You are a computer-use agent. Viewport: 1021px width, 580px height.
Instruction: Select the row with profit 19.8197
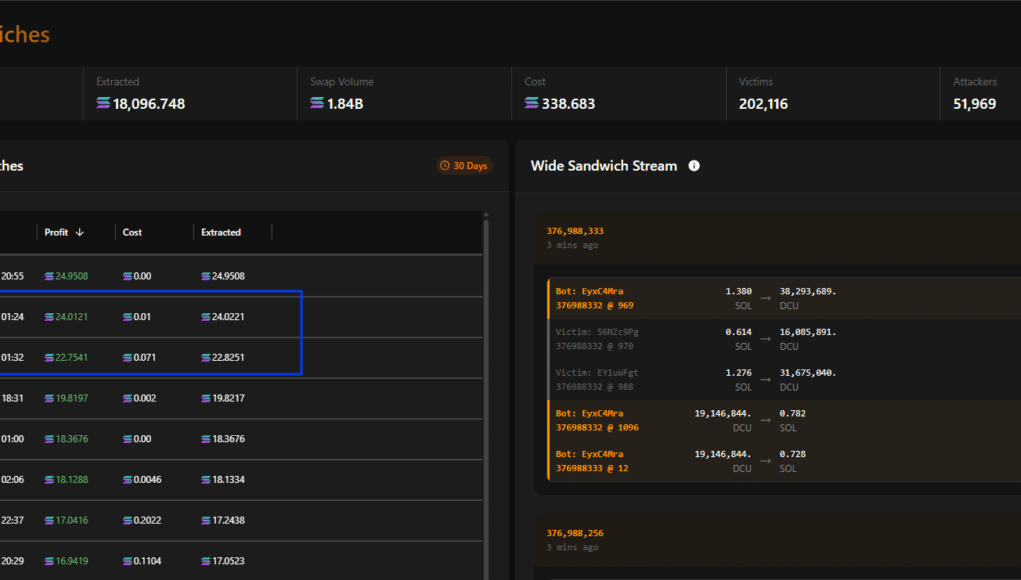[240, 398]
